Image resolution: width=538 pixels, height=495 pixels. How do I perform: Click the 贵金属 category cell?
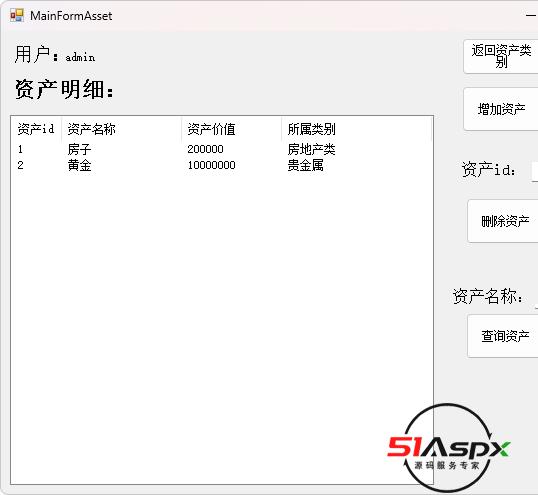tap(305, 165)
